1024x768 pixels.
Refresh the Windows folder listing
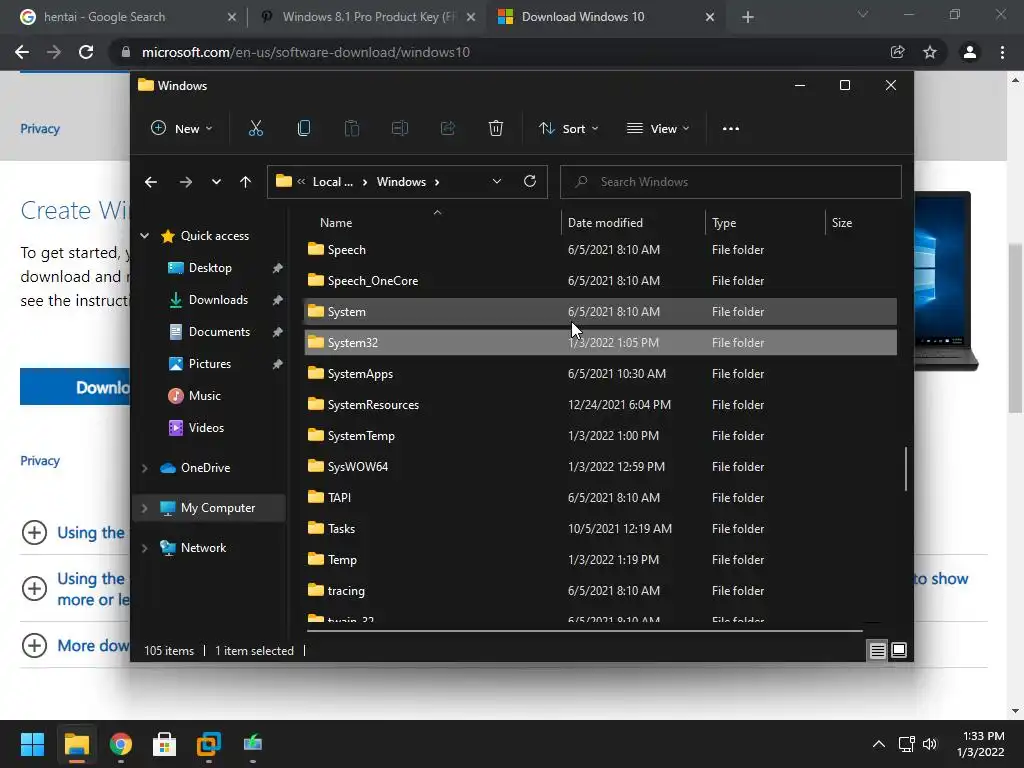tap(530, 182)
